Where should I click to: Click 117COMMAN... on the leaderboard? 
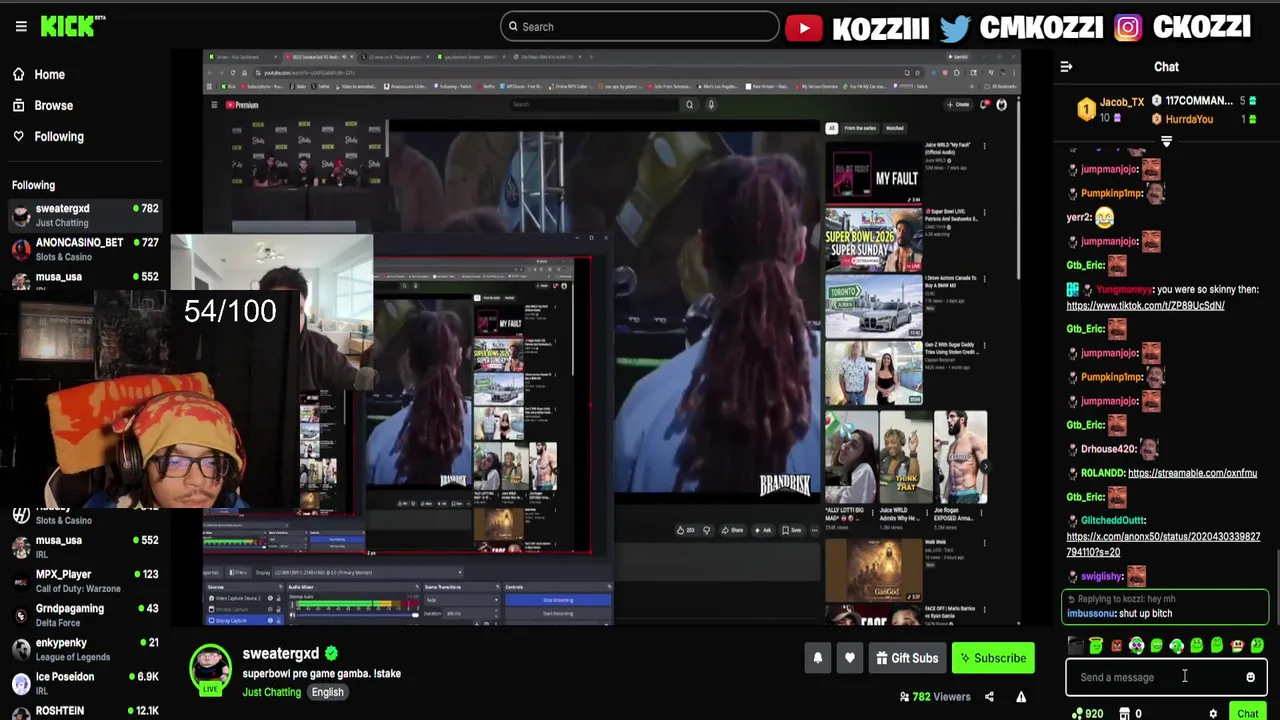point(1199,101)
